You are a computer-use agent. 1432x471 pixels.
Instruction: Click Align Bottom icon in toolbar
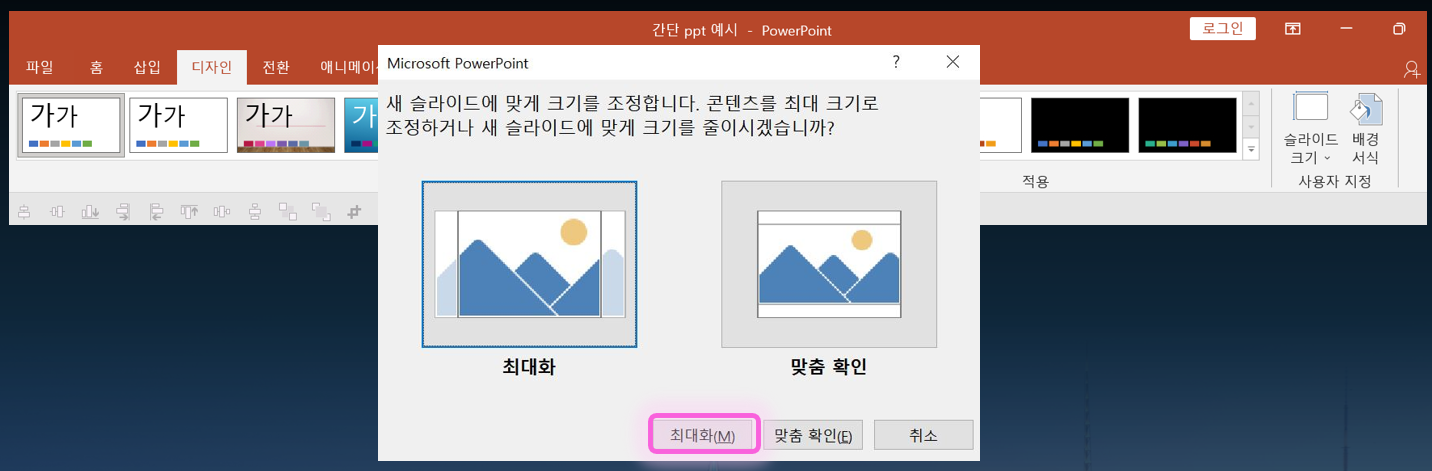click(90, 212)
